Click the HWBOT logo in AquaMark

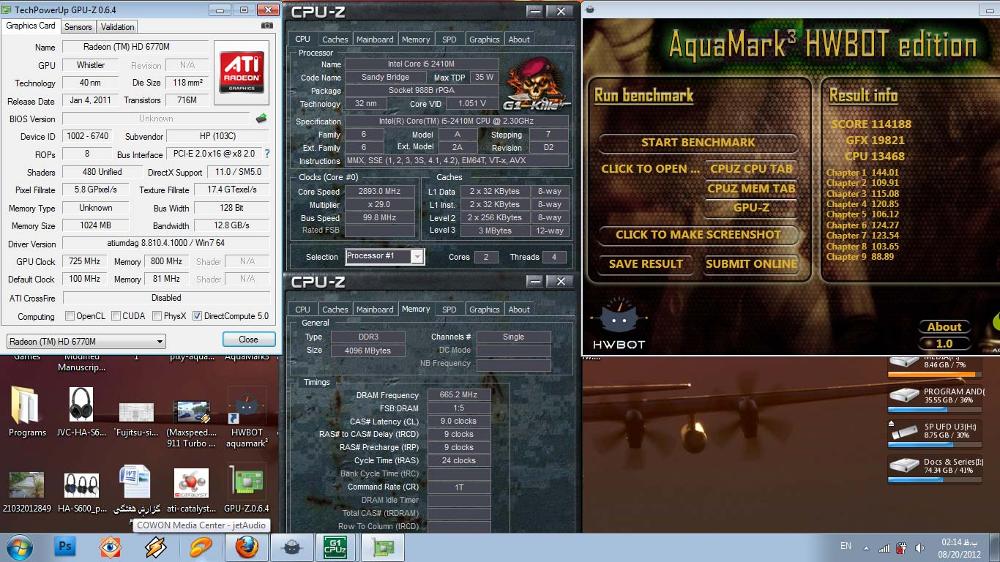click(x=619, y=324)
